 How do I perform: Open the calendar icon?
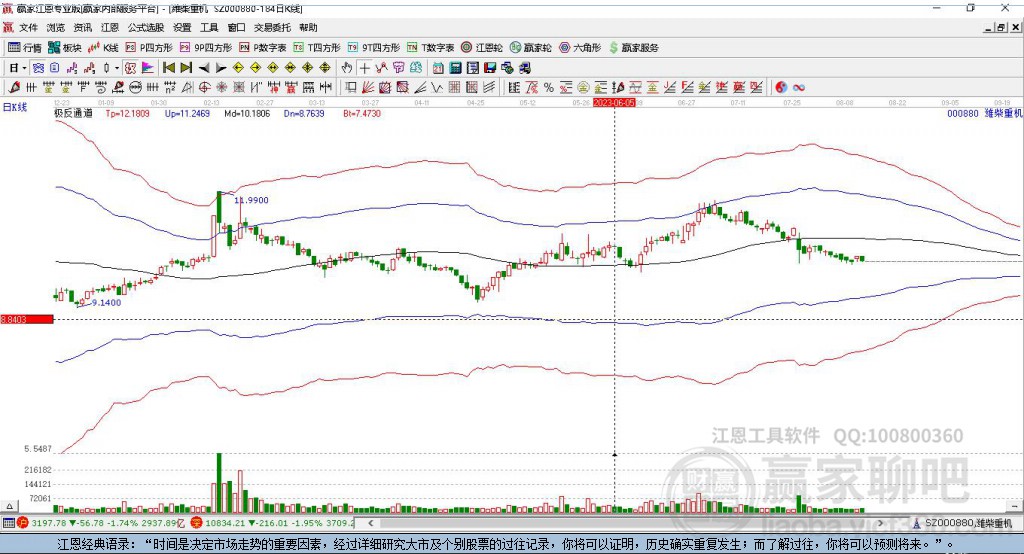point(438,68)
